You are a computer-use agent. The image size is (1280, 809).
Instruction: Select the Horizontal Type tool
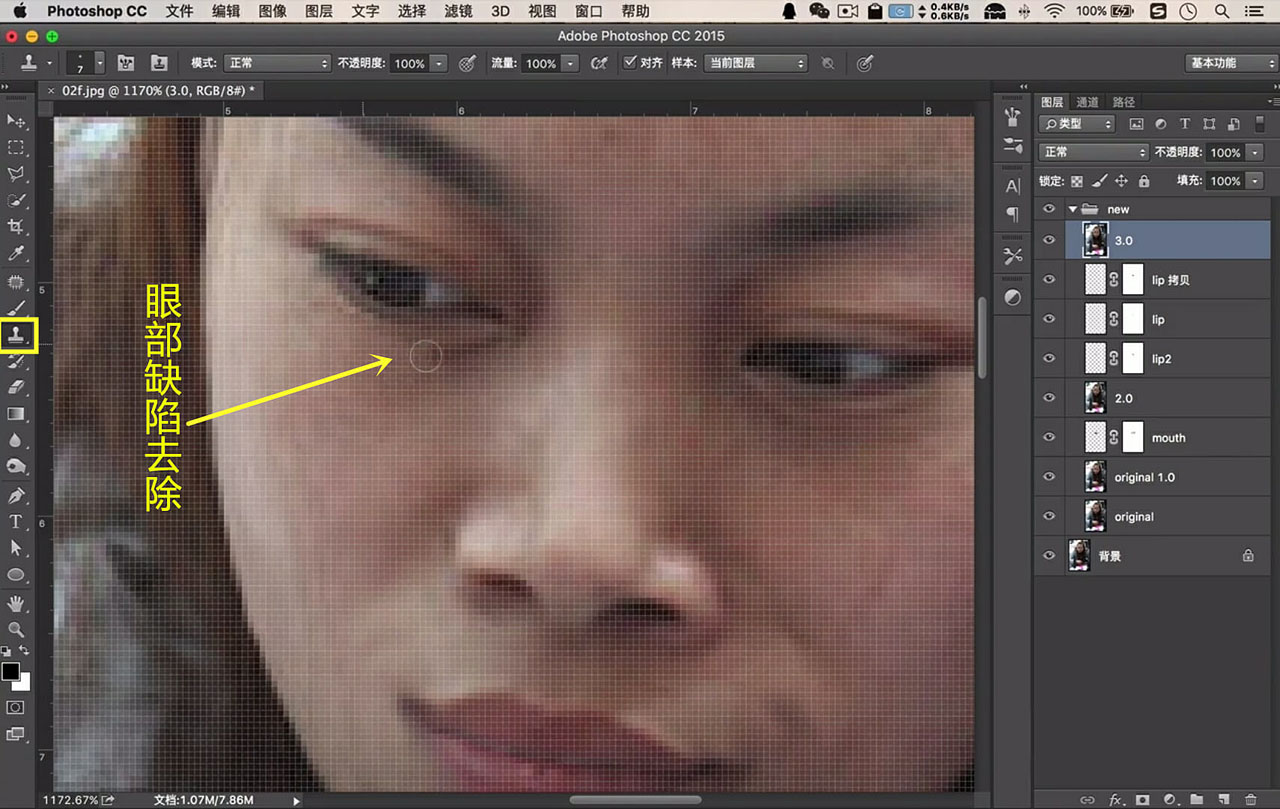point(16,521)
